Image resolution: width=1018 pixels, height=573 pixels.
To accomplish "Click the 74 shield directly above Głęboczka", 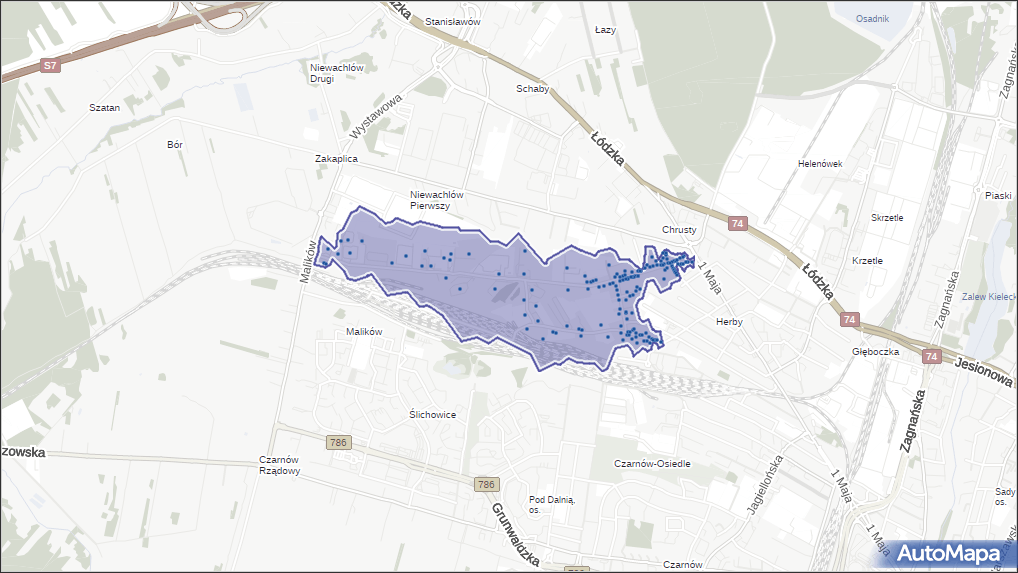I will pyautogui.click(x=849, y=319).
